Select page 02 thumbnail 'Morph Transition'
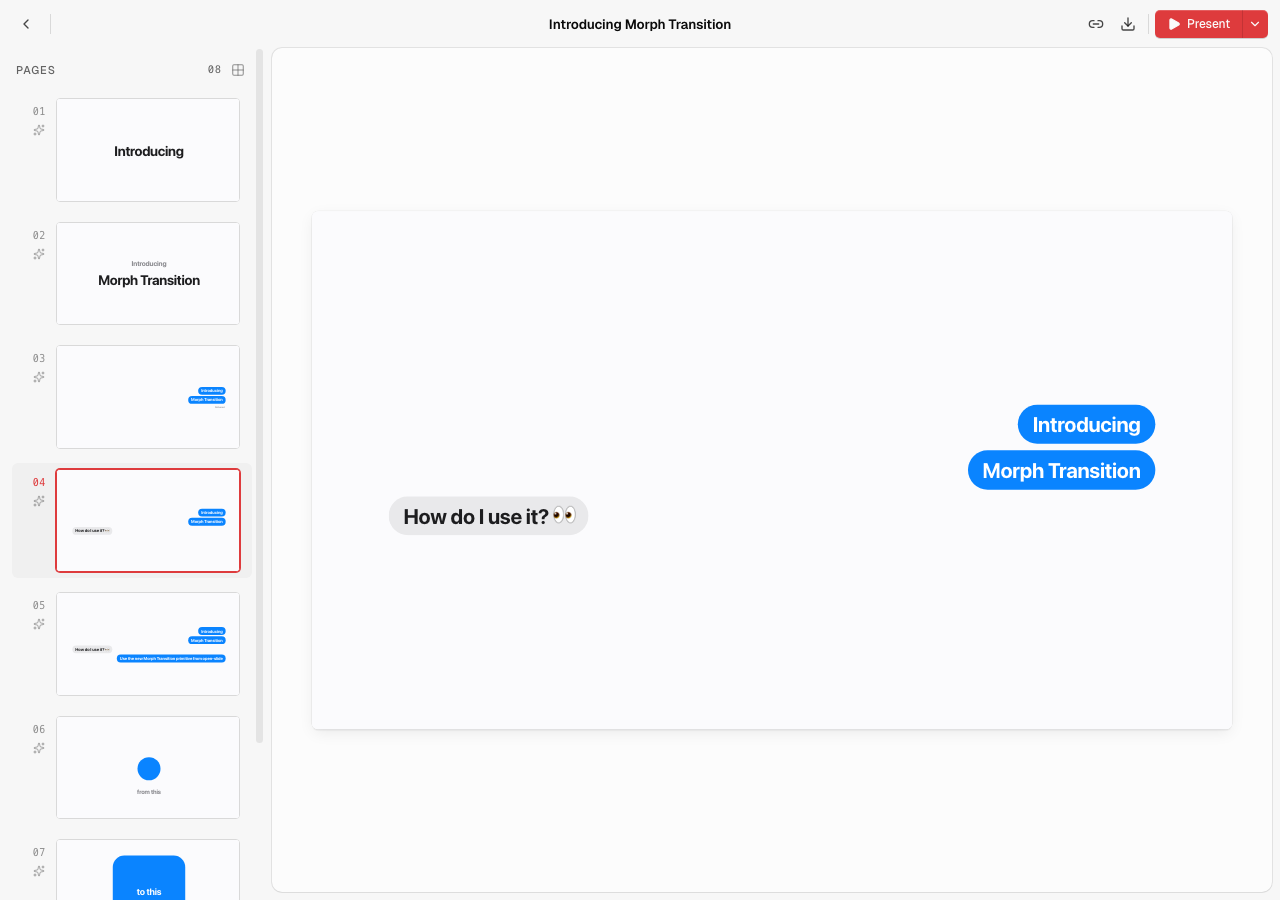The width and height of the screenshot is (1280, 900). 148,273
